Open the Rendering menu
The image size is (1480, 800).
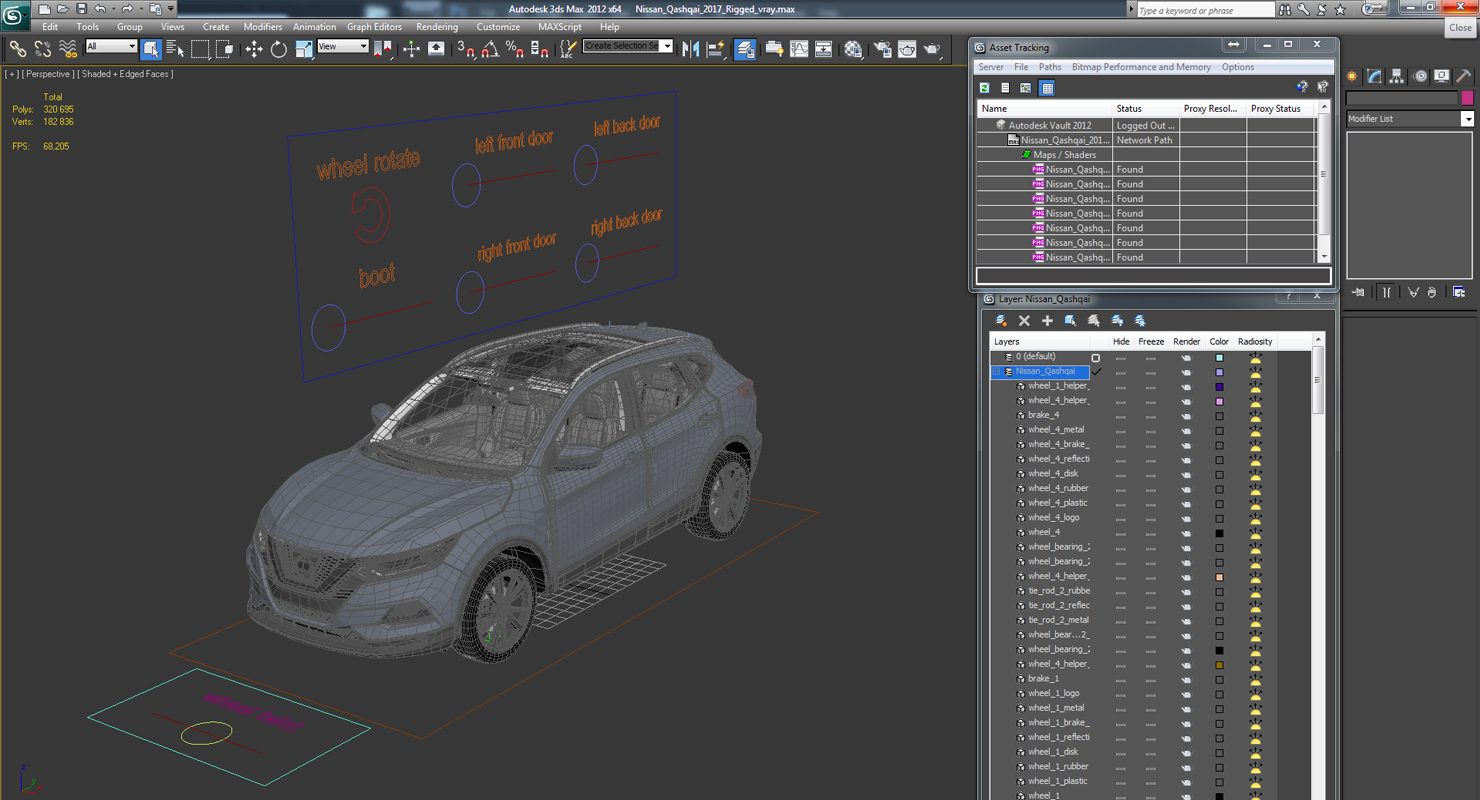point(437,27)
